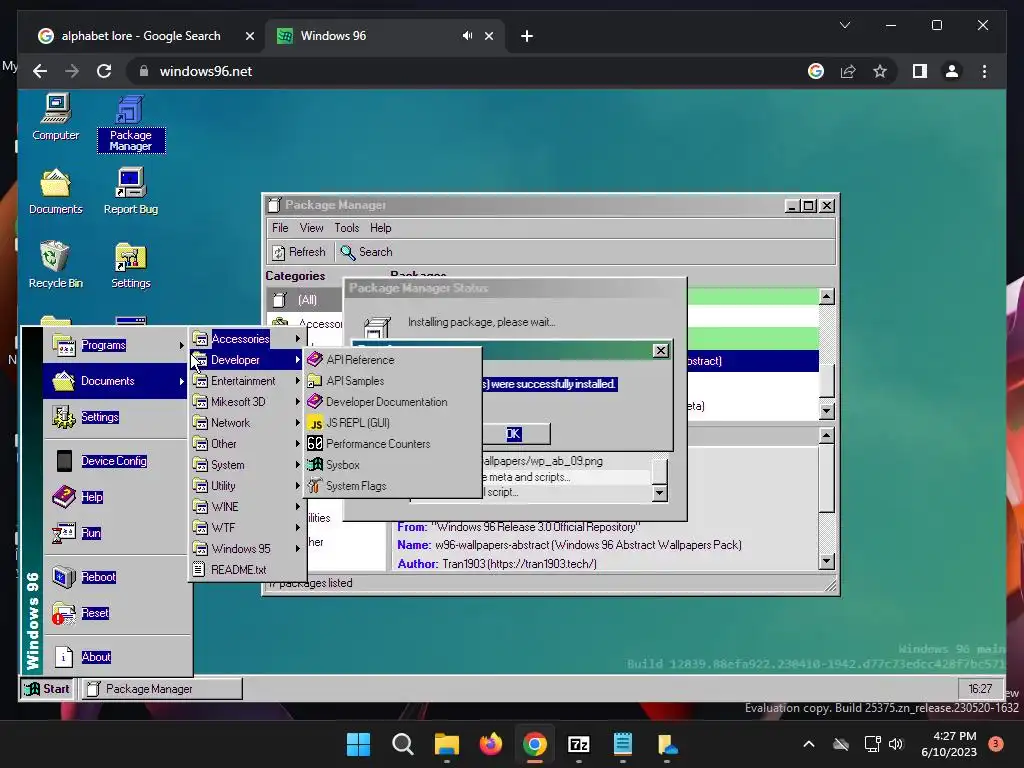Select the Package Manager desktop icon
This screenshot has width=1024, height=768.
pos(131,124)
